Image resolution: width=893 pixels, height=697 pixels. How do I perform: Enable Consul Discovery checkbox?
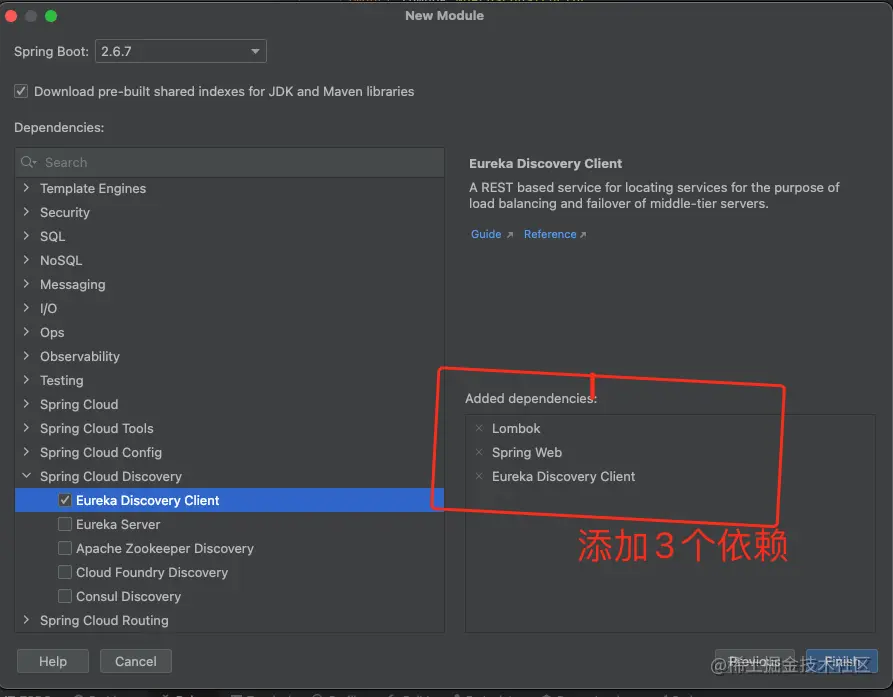pos(65,596)
